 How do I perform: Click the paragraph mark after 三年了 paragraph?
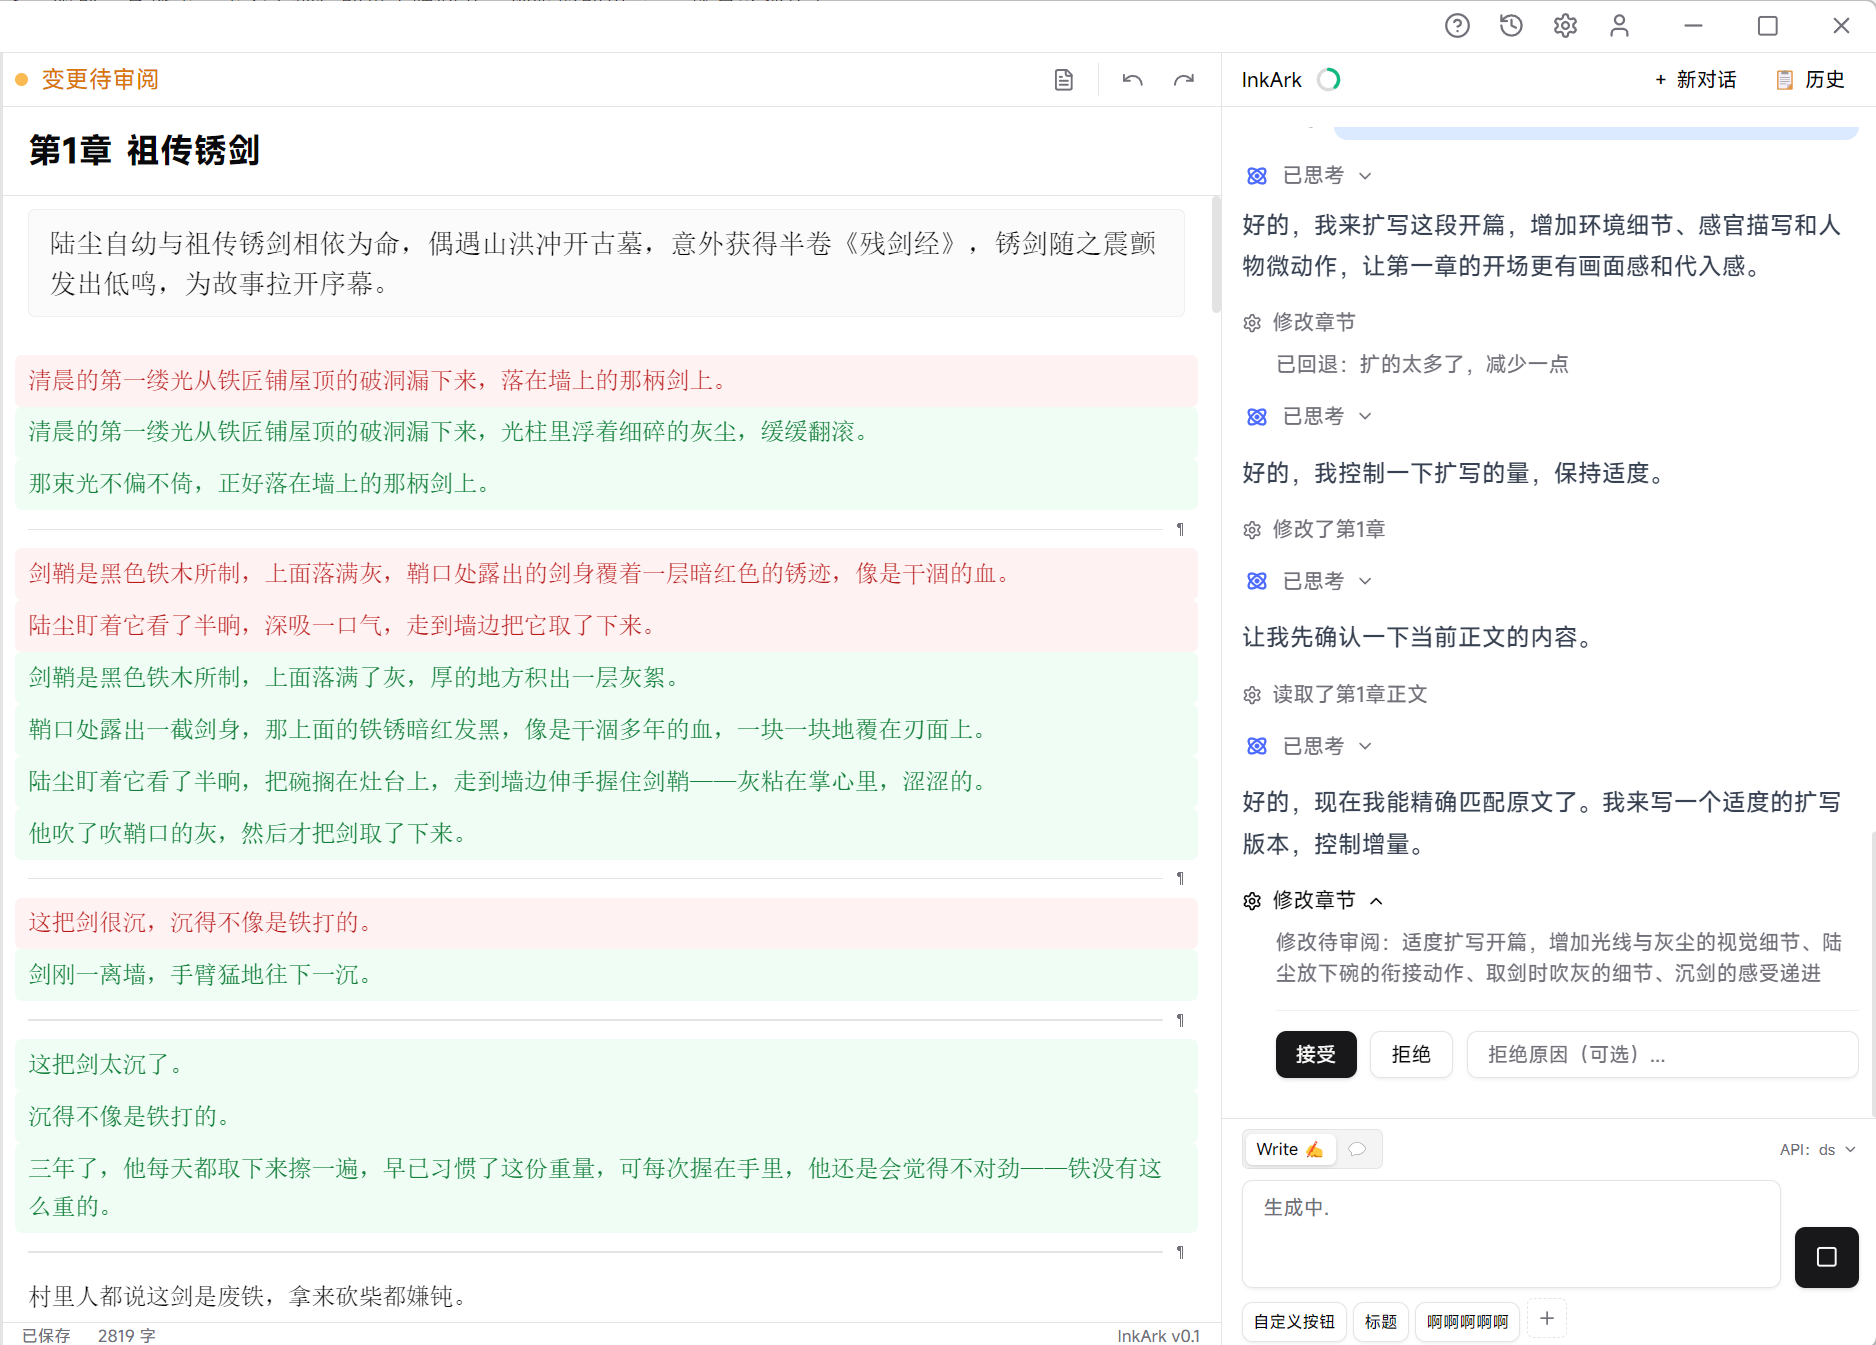1180,1252
